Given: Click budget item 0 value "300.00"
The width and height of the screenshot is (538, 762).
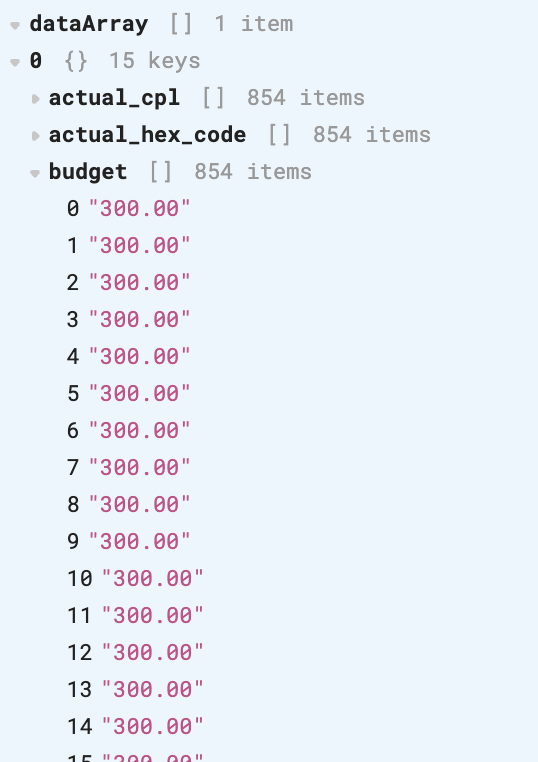Looking at the screenshot, I should tap(139, 208).
